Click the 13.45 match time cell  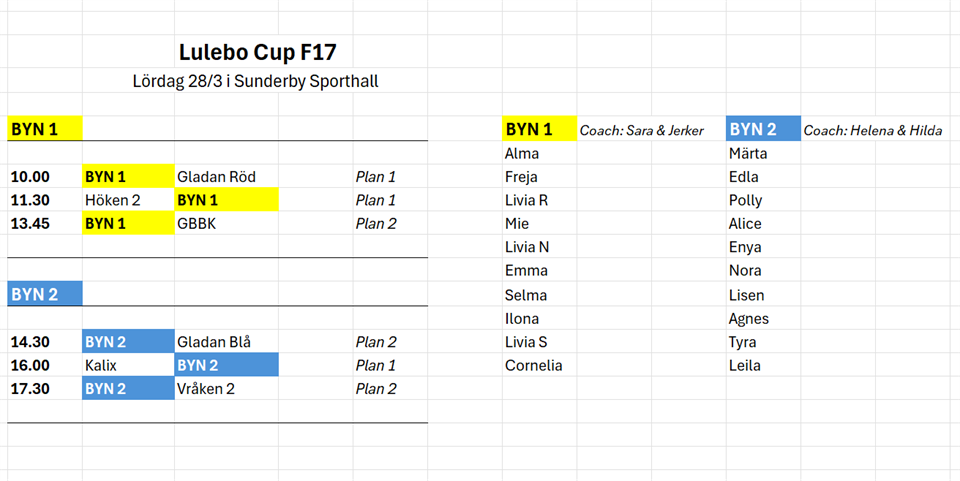30,223
